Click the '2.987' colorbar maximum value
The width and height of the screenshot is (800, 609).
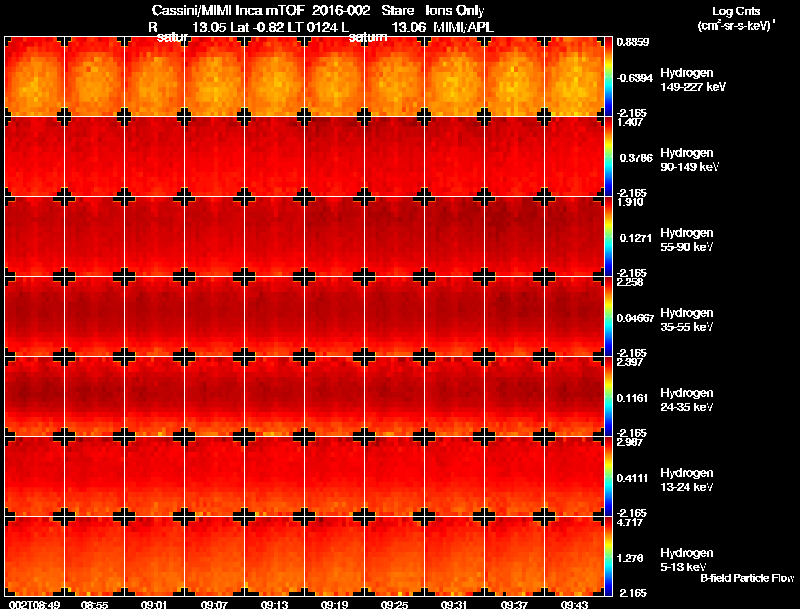pyautogui.click(x=630, y=442)
